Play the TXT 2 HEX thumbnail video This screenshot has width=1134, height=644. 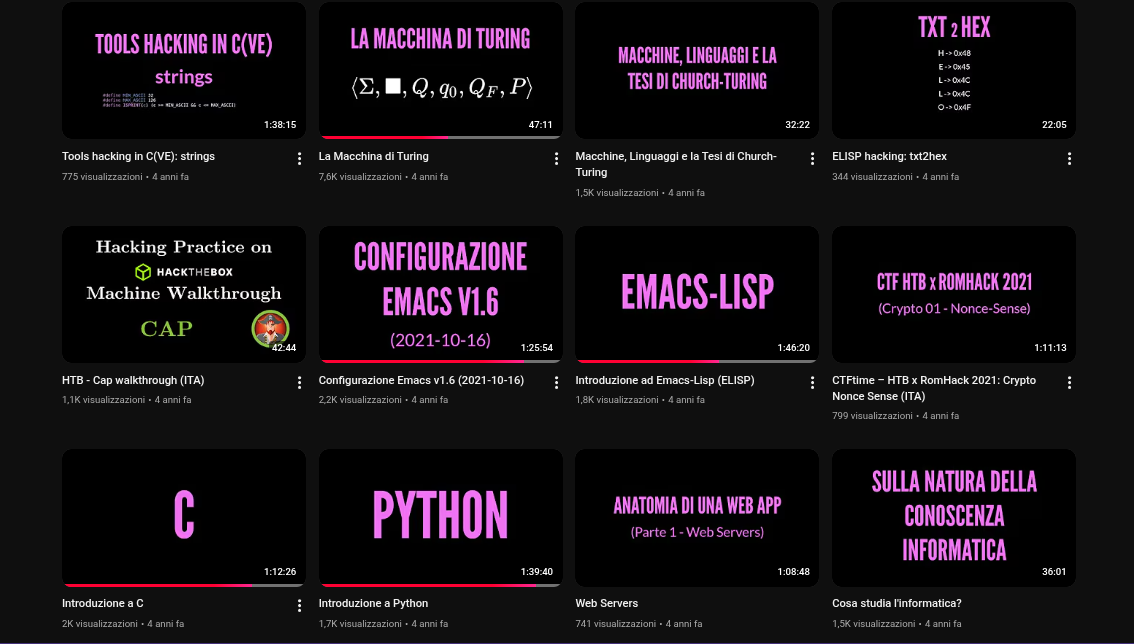click(953, 70)
